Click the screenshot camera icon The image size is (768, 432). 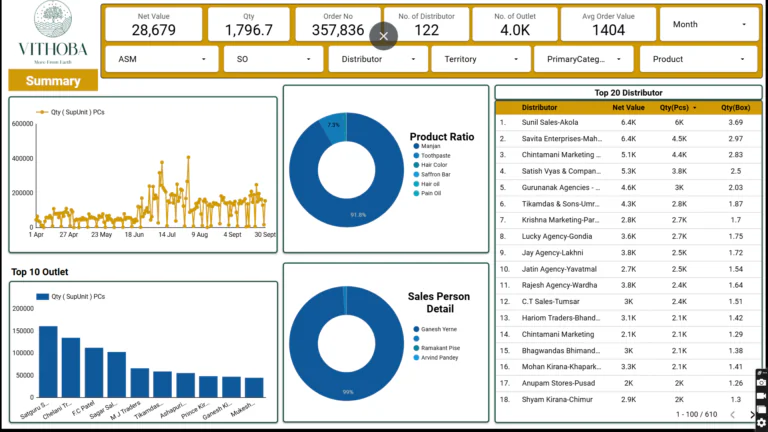[761, 383]
